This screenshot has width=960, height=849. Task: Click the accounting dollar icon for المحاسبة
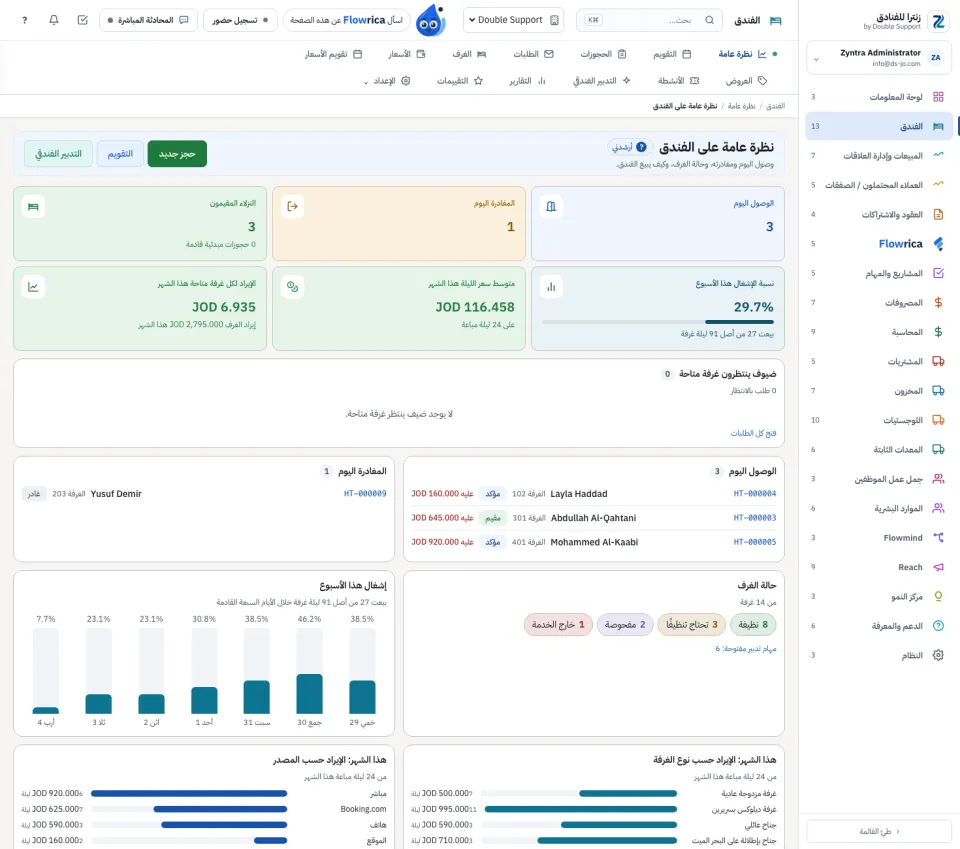[x=938, y=332]
